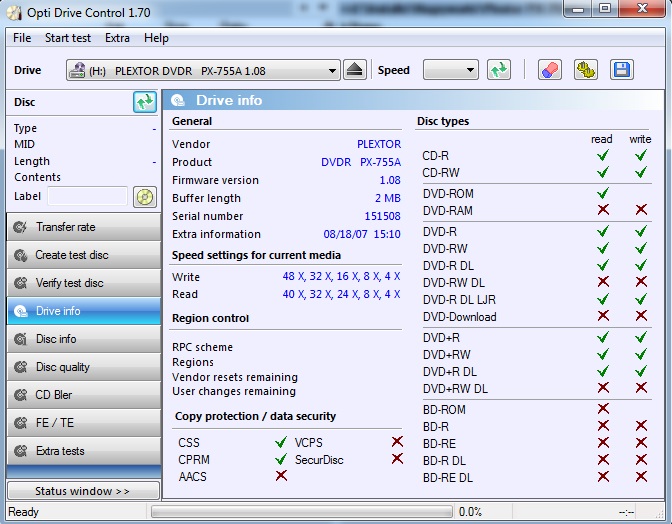The width and height of the screenshot is (672, 524).
Task: Click the Transfer rate disc icon
Action: (x=20, y=227)
